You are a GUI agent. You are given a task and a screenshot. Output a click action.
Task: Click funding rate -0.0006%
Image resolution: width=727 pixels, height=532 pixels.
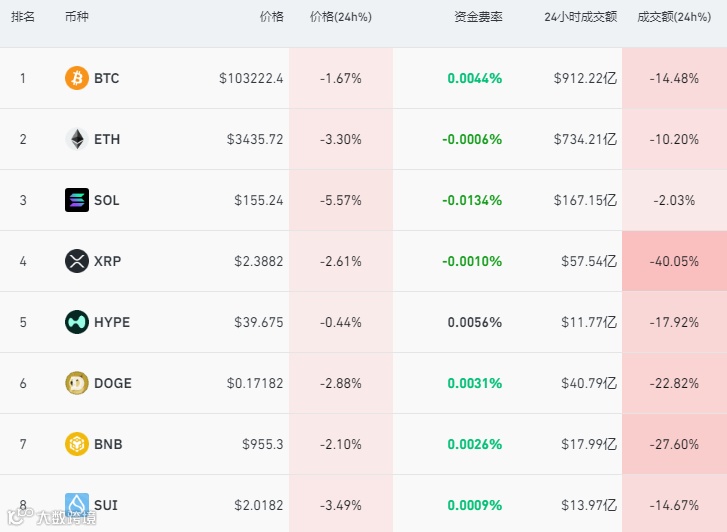[x=472, y=139]
